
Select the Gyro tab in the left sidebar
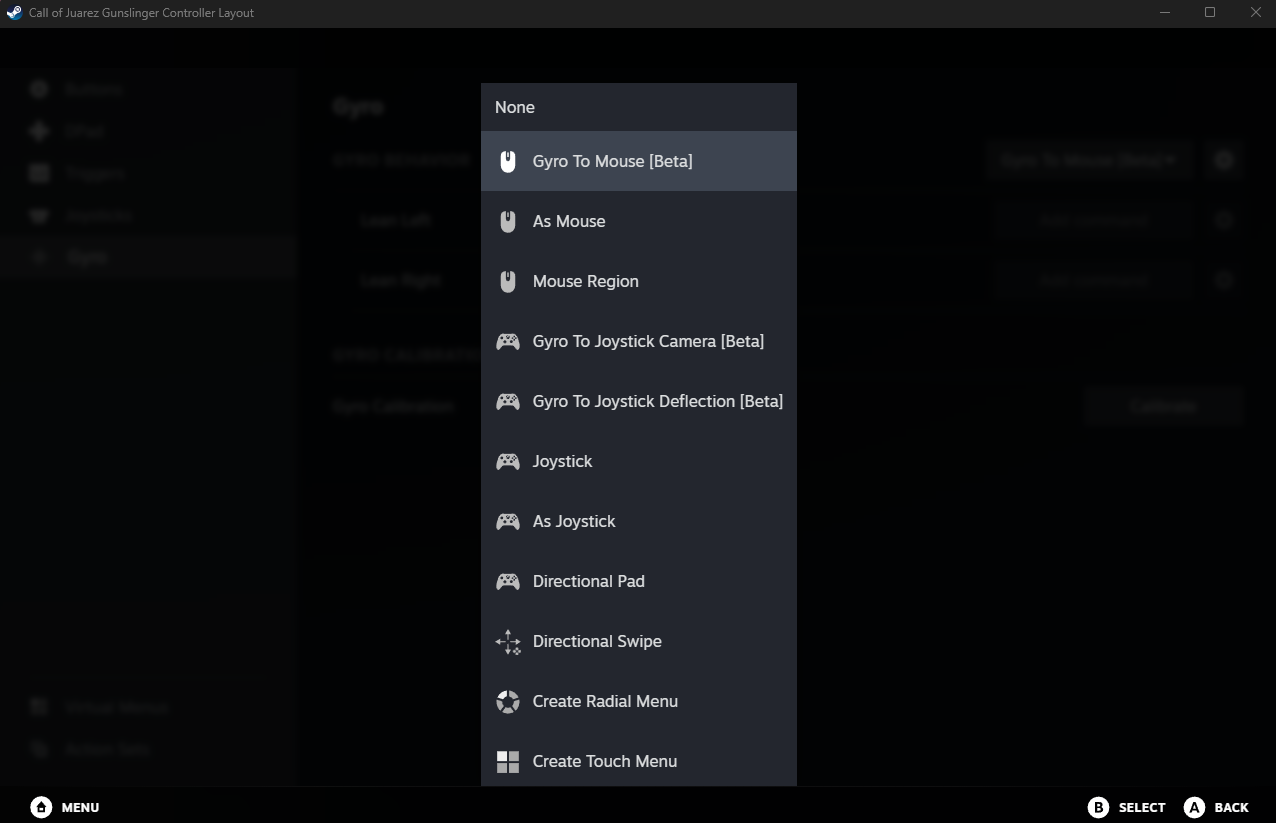point(88,257)
